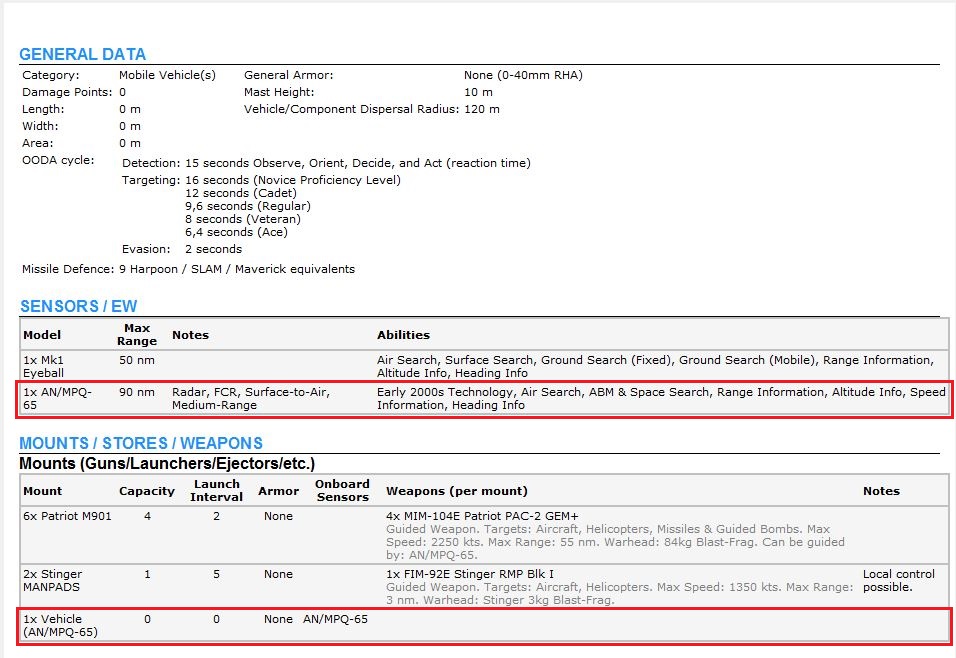Click the '50 nm' range cell
Screen dimensions: 956x658
pos(137,360)
